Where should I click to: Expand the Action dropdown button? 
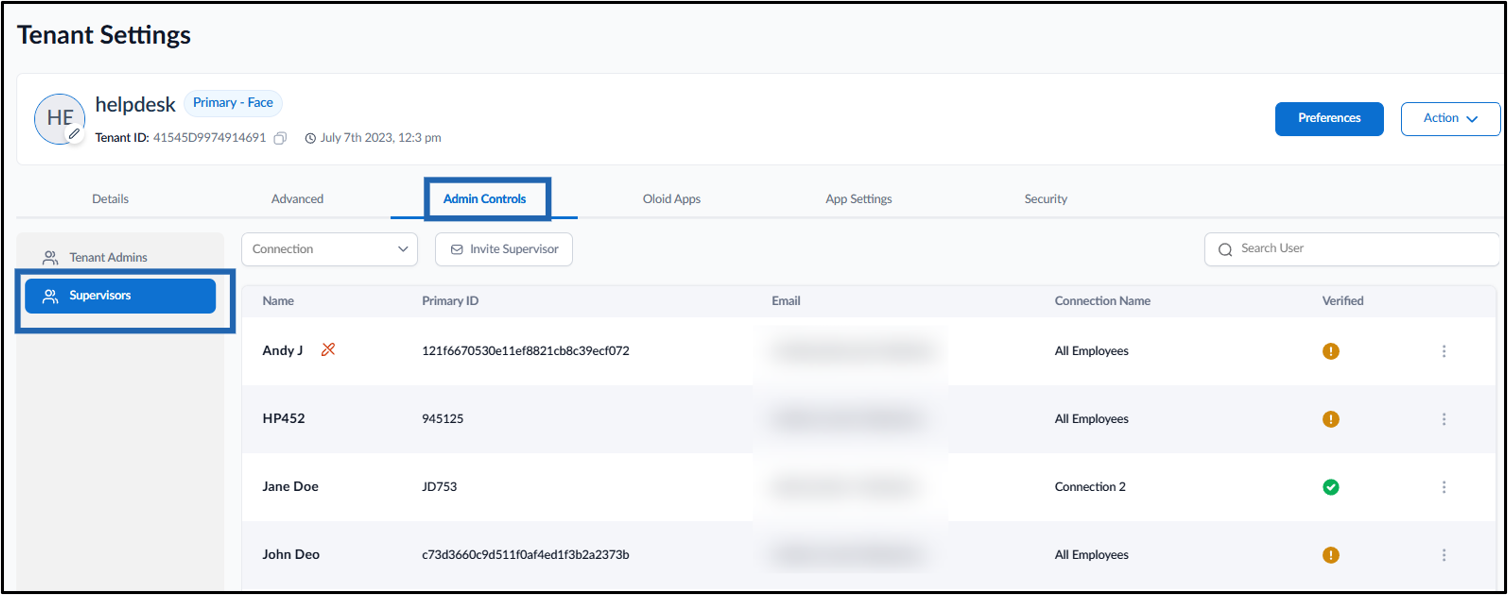click(x=1450, y=118)
